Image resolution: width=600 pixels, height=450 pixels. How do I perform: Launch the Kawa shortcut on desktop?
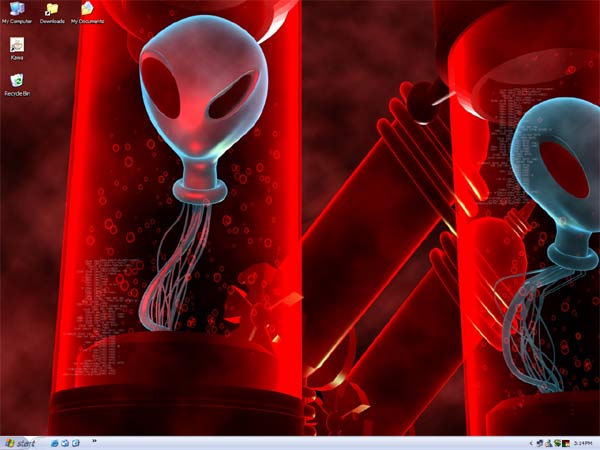pyautogui.click(x=17, y=49)
